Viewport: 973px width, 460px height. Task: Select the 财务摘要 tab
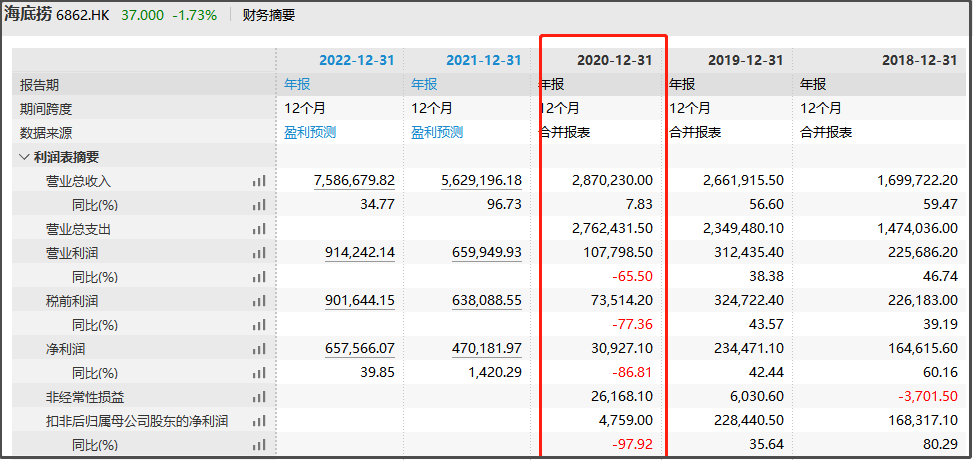pyautogui.click(x=269, y=16)
